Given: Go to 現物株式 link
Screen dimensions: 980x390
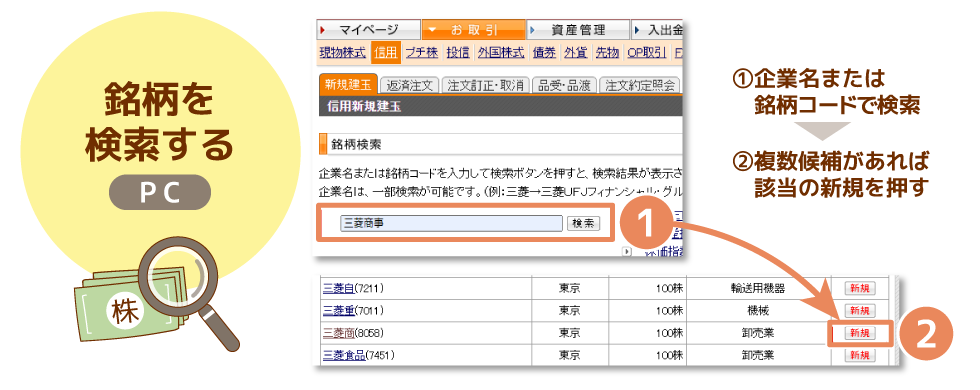Looking at the screenshot, I should point(342,53).
